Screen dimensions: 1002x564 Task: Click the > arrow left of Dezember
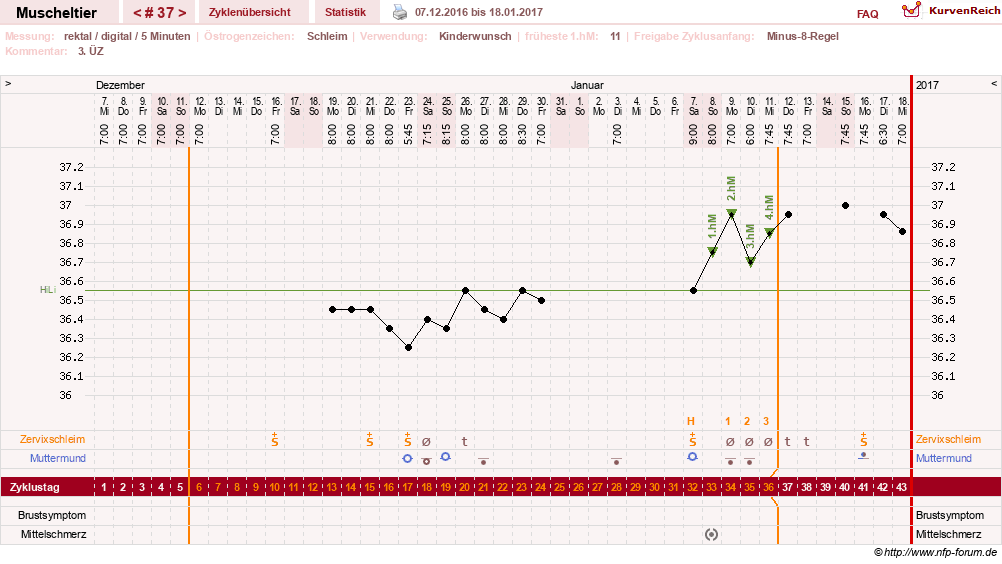pos(8,84)
